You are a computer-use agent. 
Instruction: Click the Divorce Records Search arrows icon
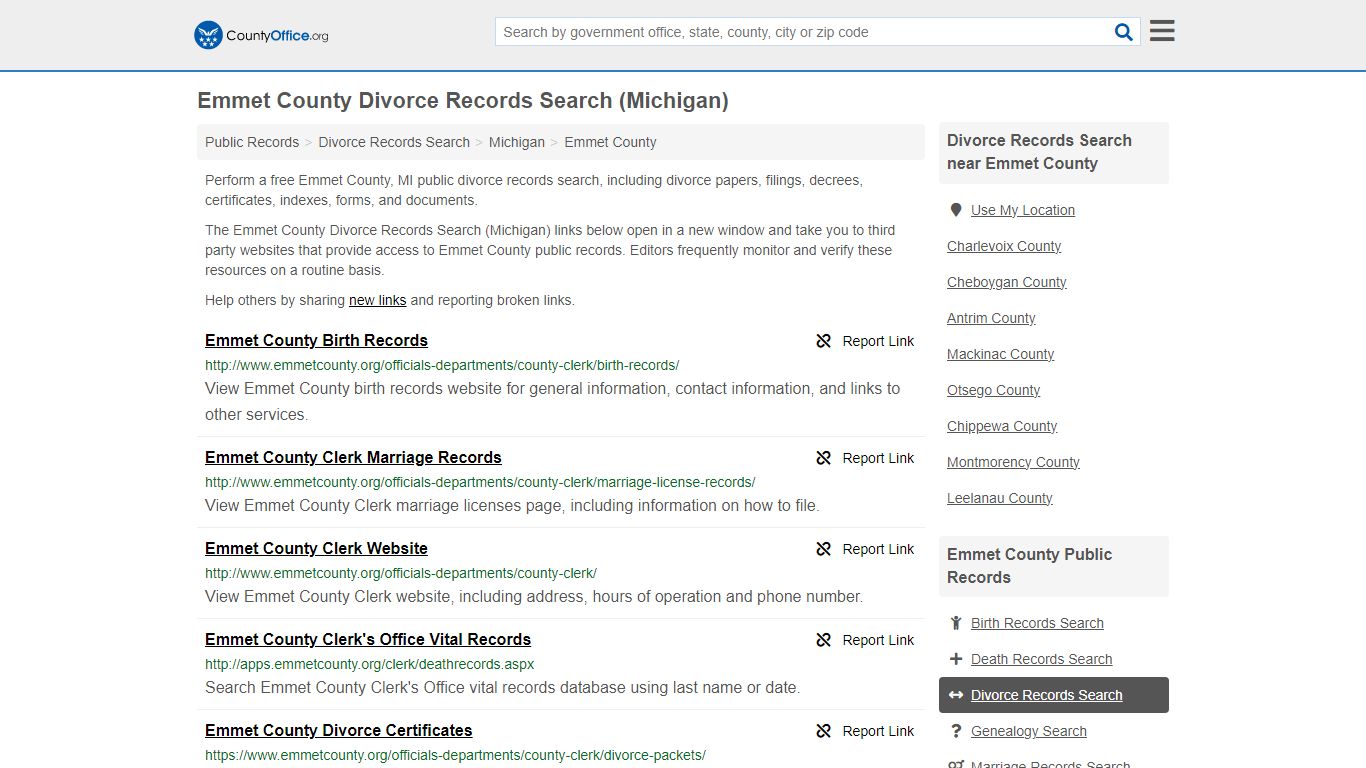pos(956,695)
